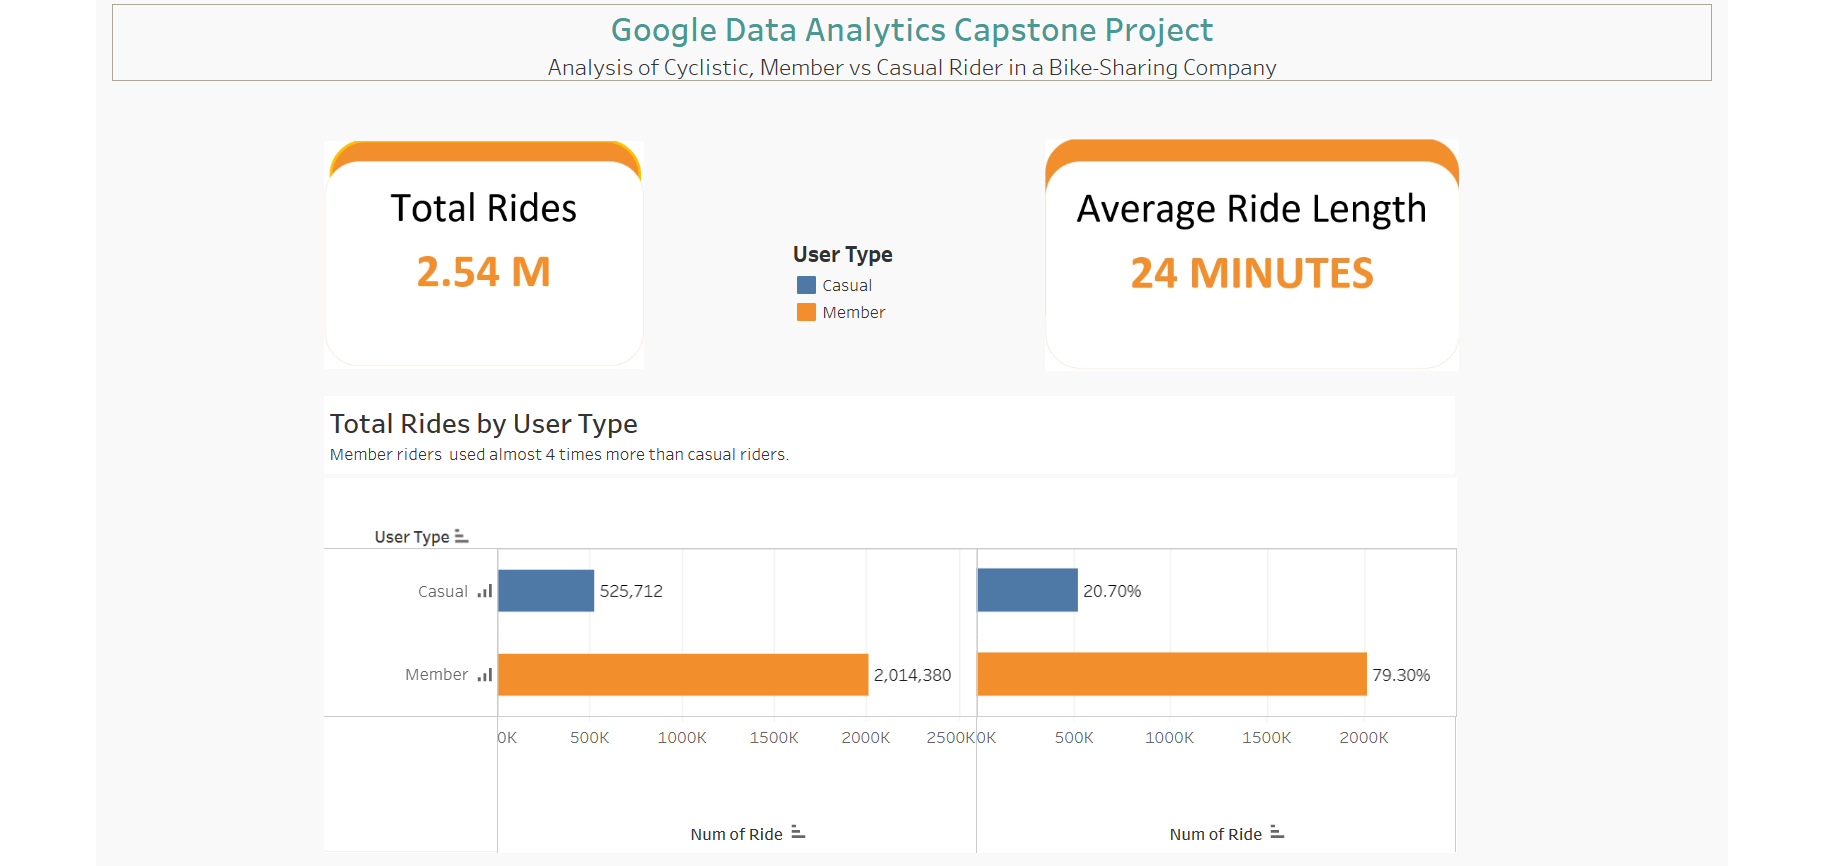Screen dimensions: 1824x866
Task: Click the sort icon beside the Member row label
Action: pos(485,675)
